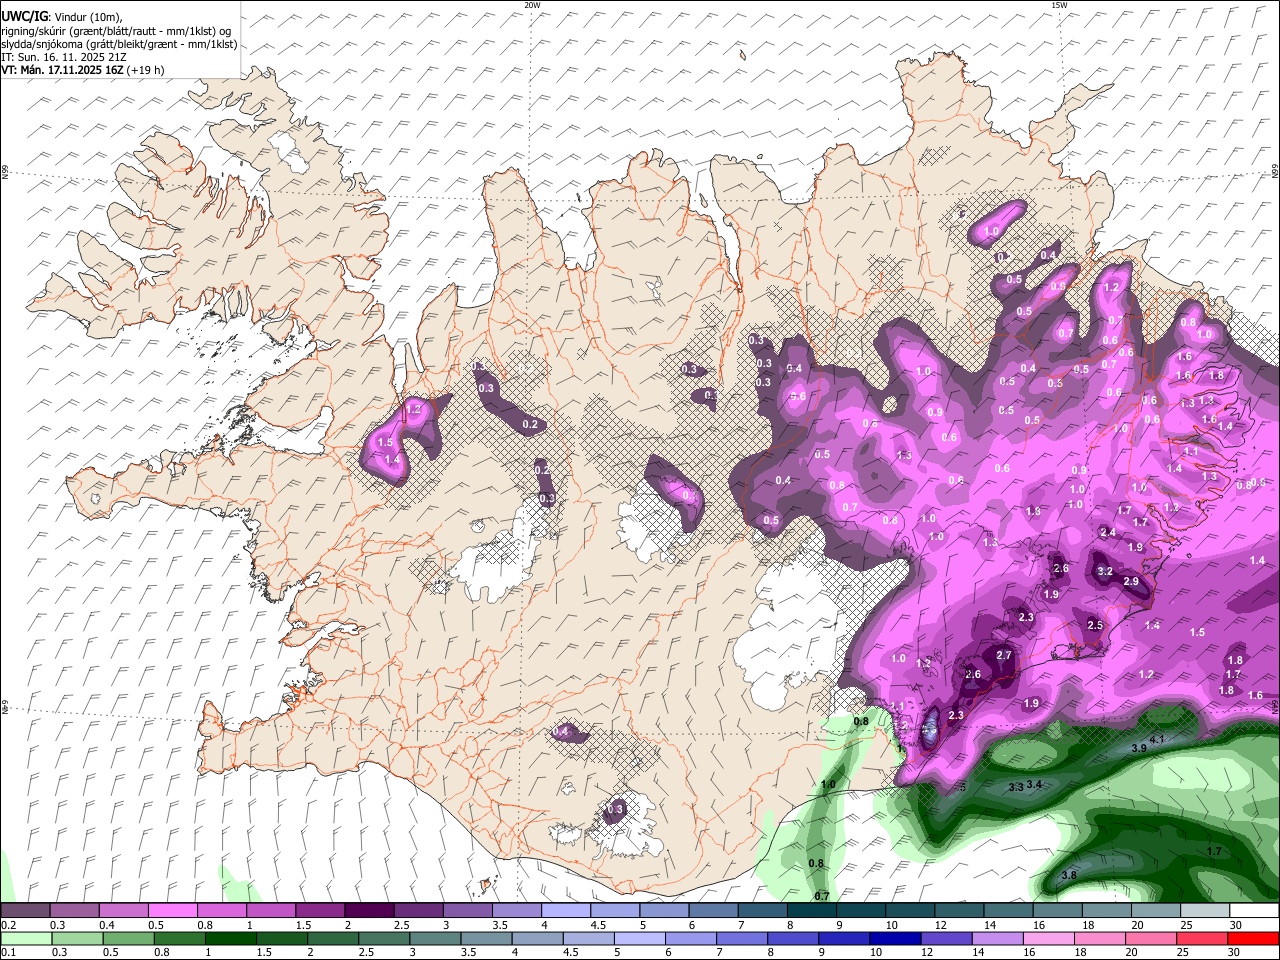Click the 2.9 snowfall value on map
This screenshot has height=960, width=1280.
pos(1131,582)
